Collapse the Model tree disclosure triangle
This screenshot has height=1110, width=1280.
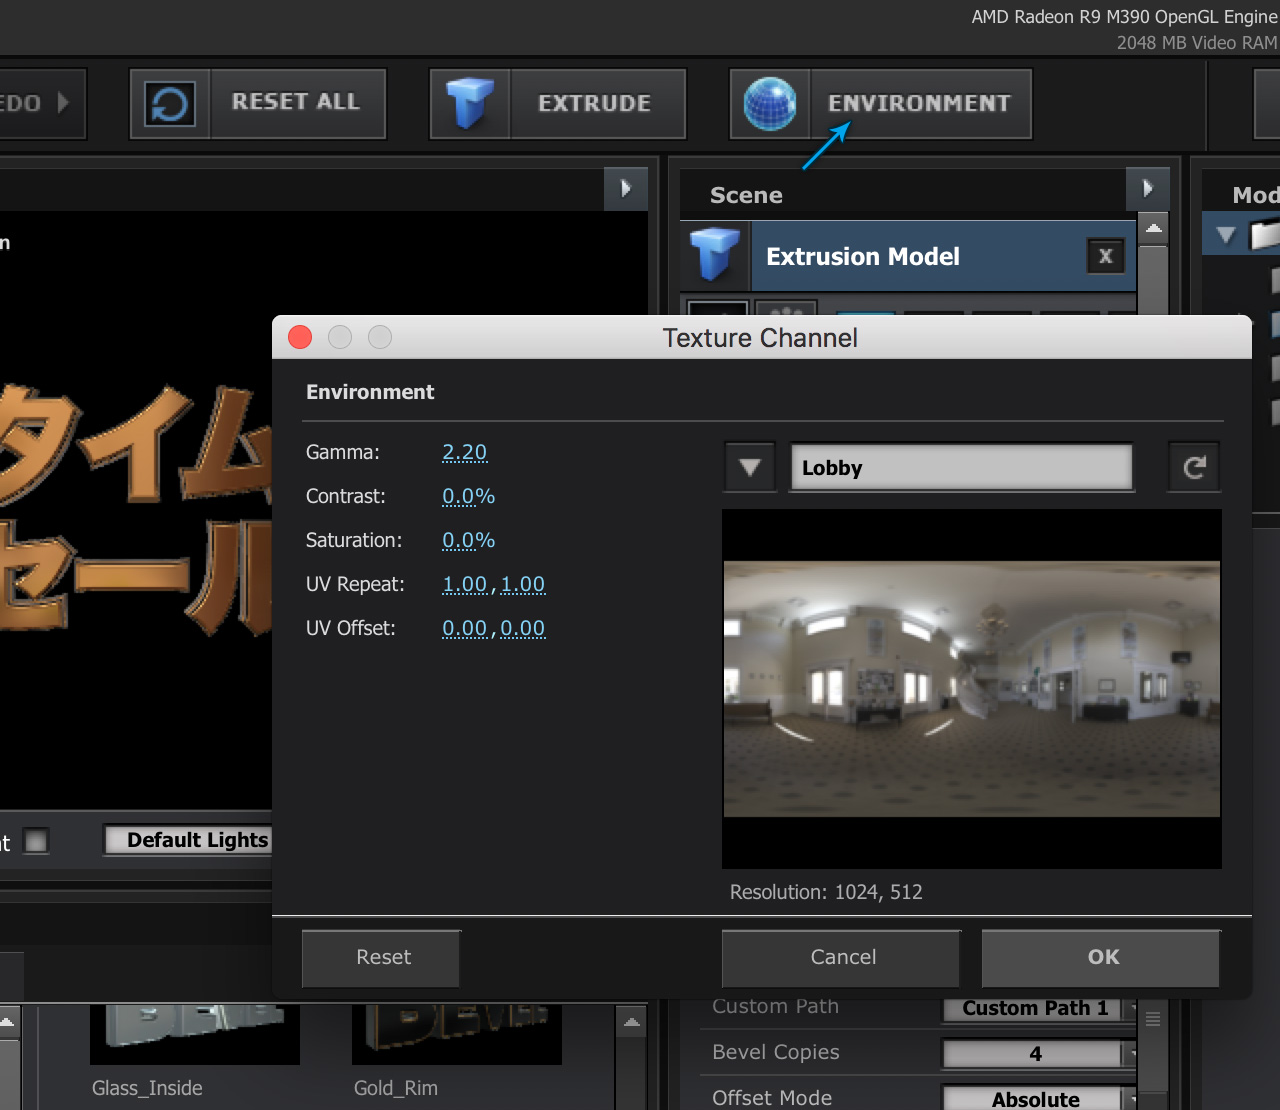click(1226, 236)
